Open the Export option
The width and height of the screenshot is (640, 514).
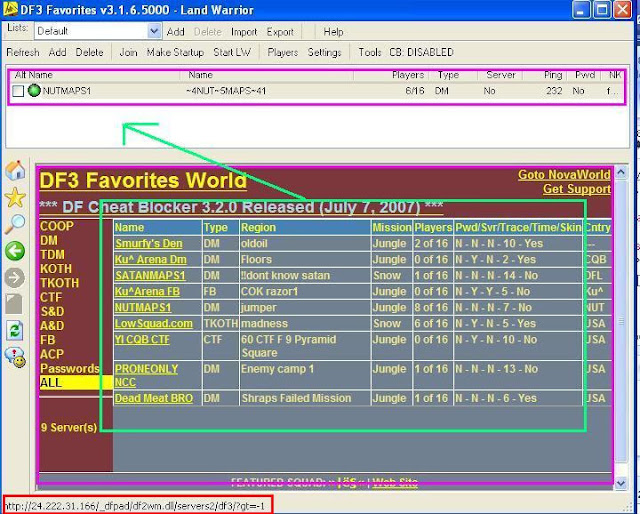pyautogui.click(x=280, y=32)
